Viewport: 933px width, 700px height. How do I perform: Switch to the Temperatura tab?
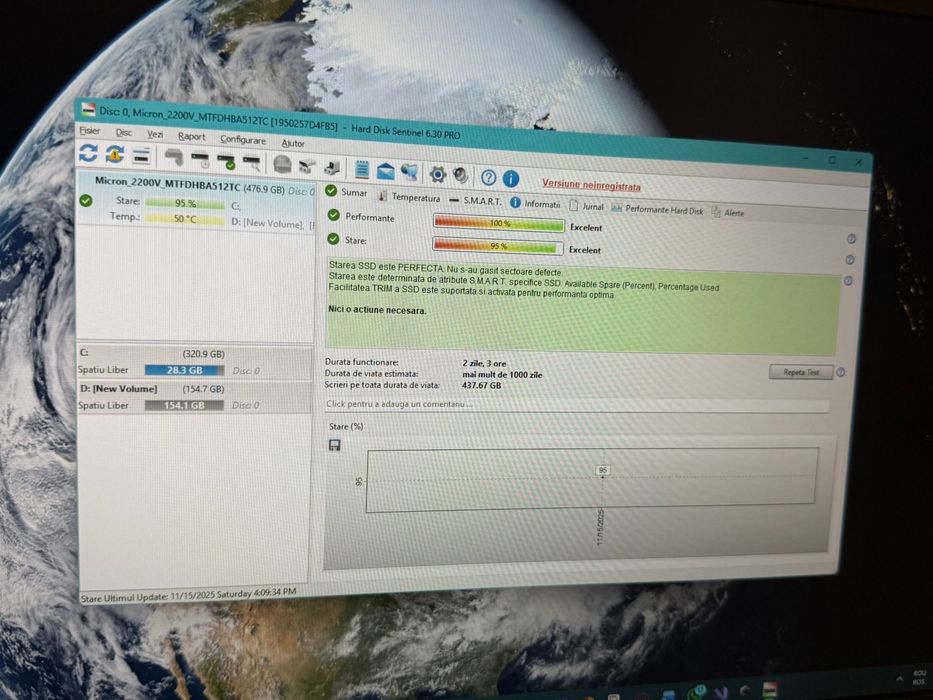[409, 197]
